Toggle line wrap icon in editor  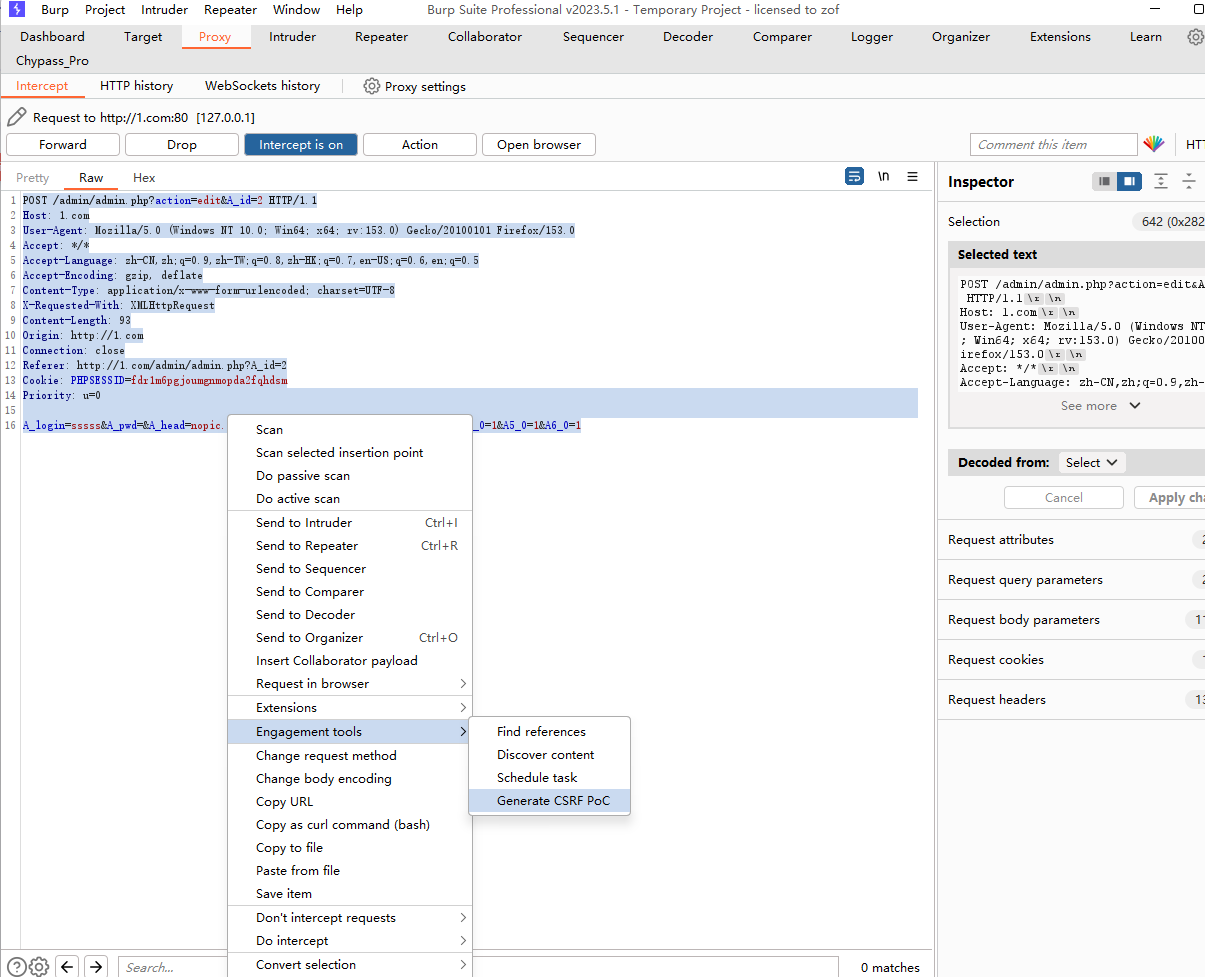click(x=854, y=176)
